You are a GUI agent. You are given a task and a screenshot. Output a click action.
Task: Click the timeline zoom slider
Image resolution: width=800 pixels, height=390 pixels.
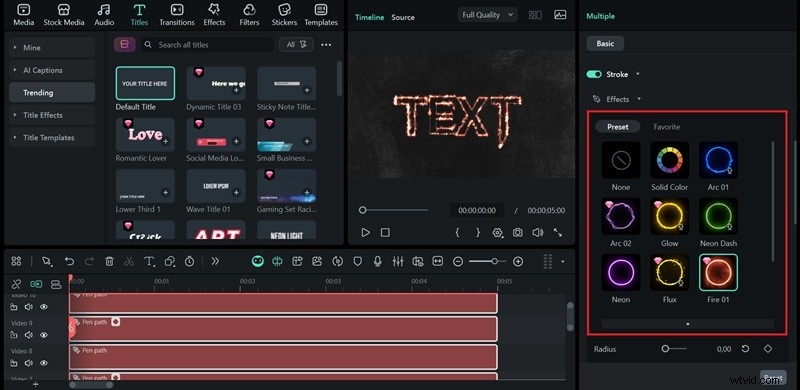click(x=487, y=261)
